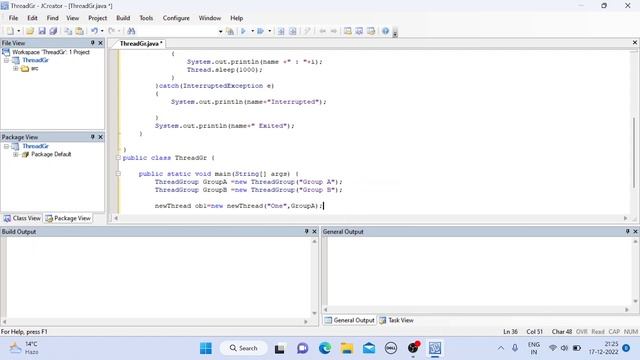640x360 pixels.
Task: Open the Windows Start menu
Action: tap(206, 348)
